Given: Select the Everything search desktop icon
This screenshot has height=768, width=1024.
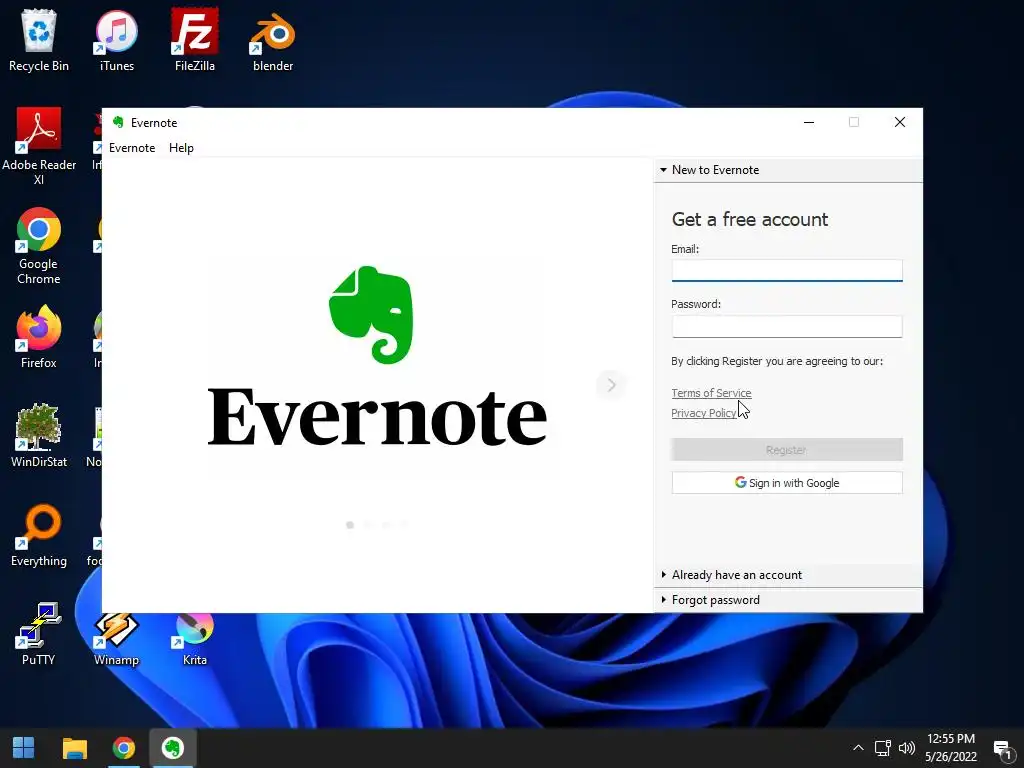Looking at the screenshot, I should [39, 536].
